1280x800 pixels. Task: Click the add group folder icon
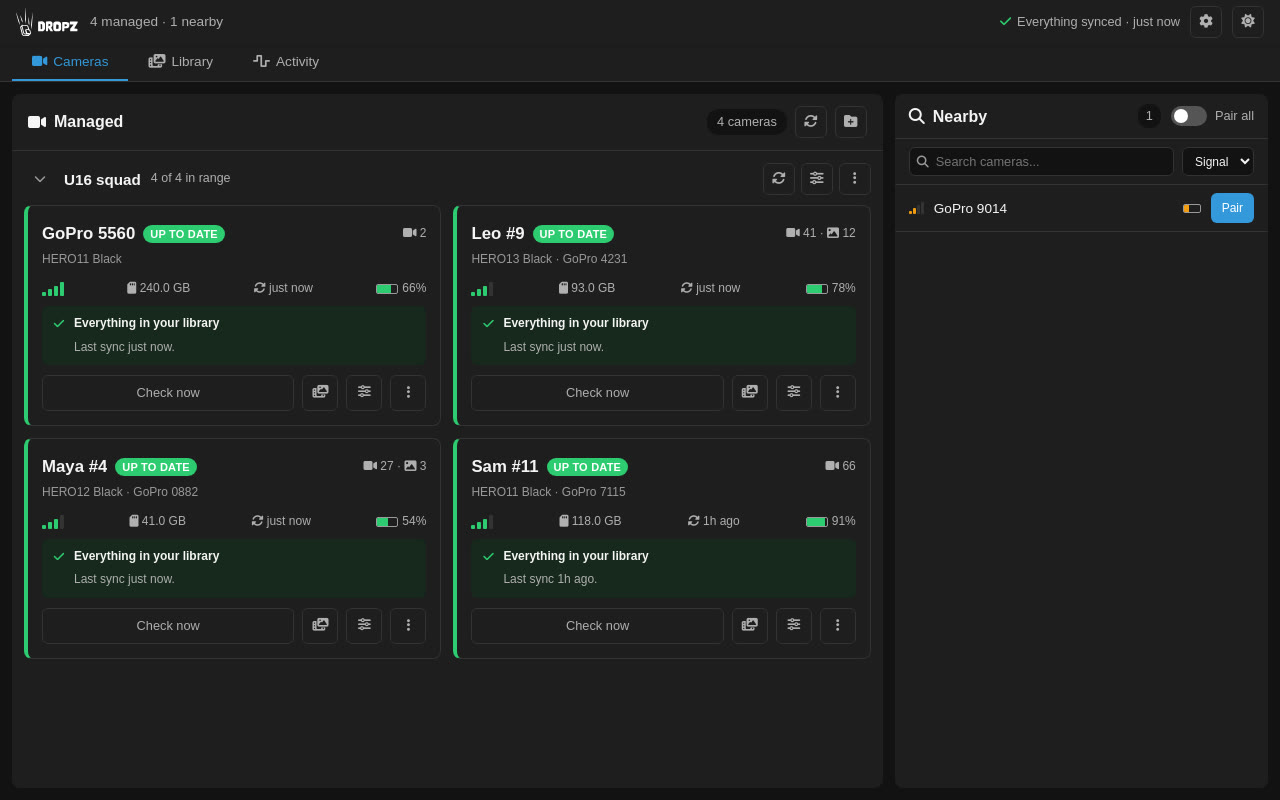click(851, 122)
